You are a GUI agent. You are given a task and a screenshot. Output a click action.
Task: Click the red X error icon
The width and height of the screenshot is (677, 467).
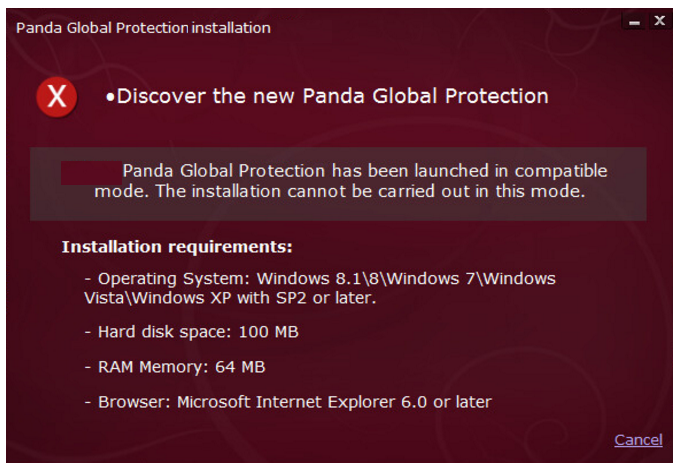(x=57, y=97)
